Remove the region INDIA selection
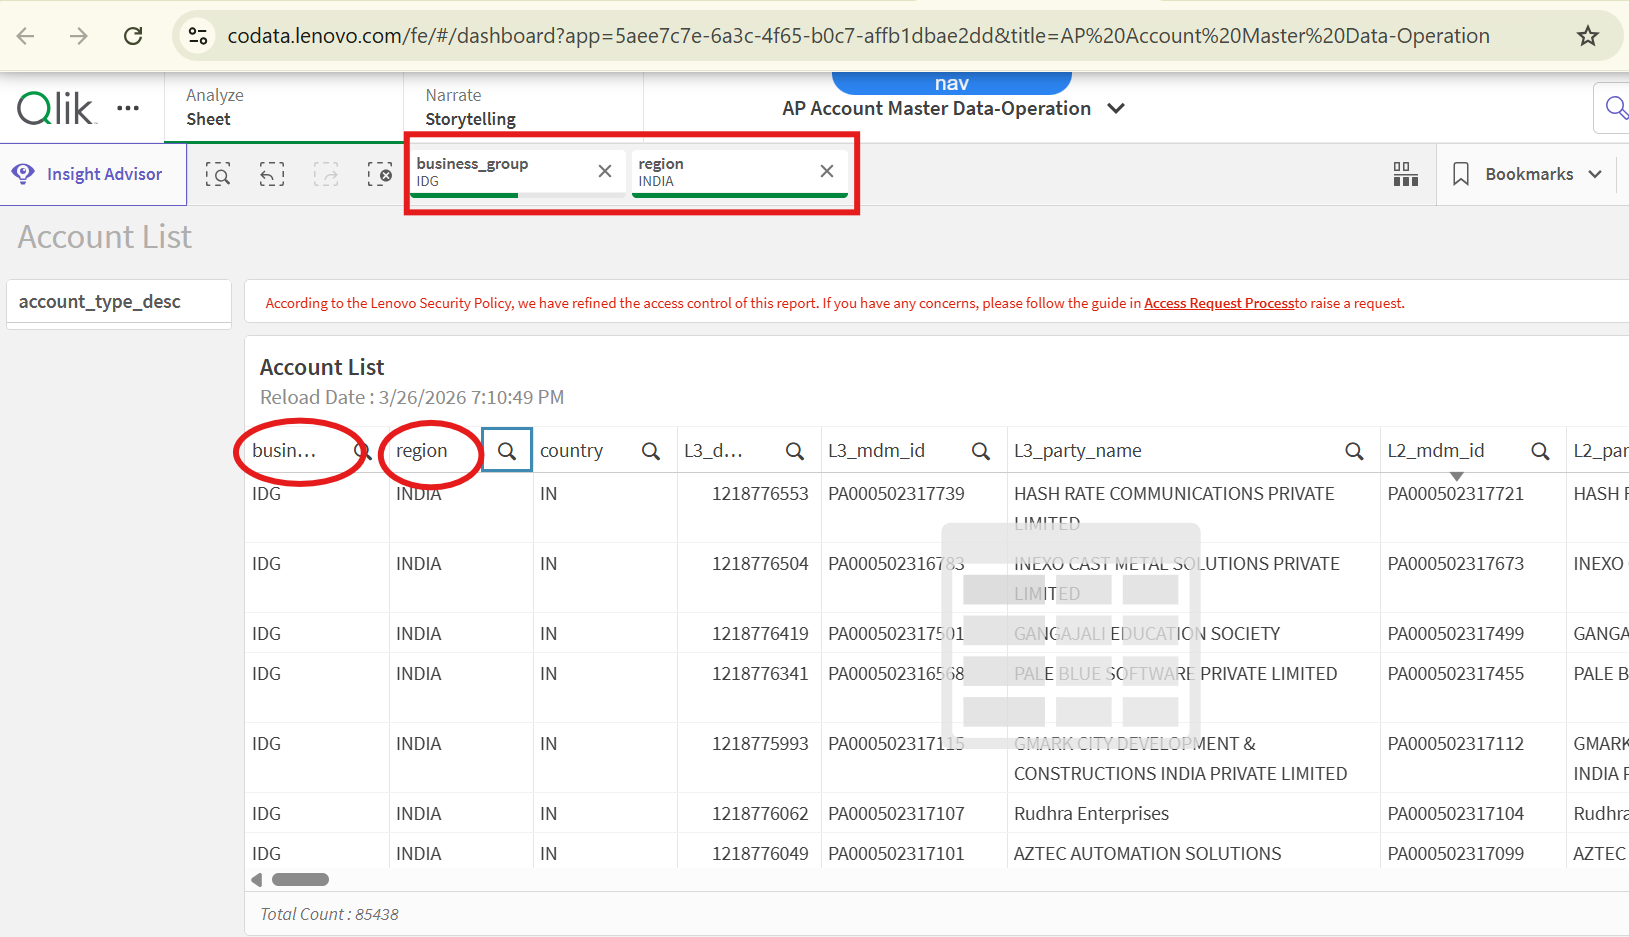 [x=827, y=171]
